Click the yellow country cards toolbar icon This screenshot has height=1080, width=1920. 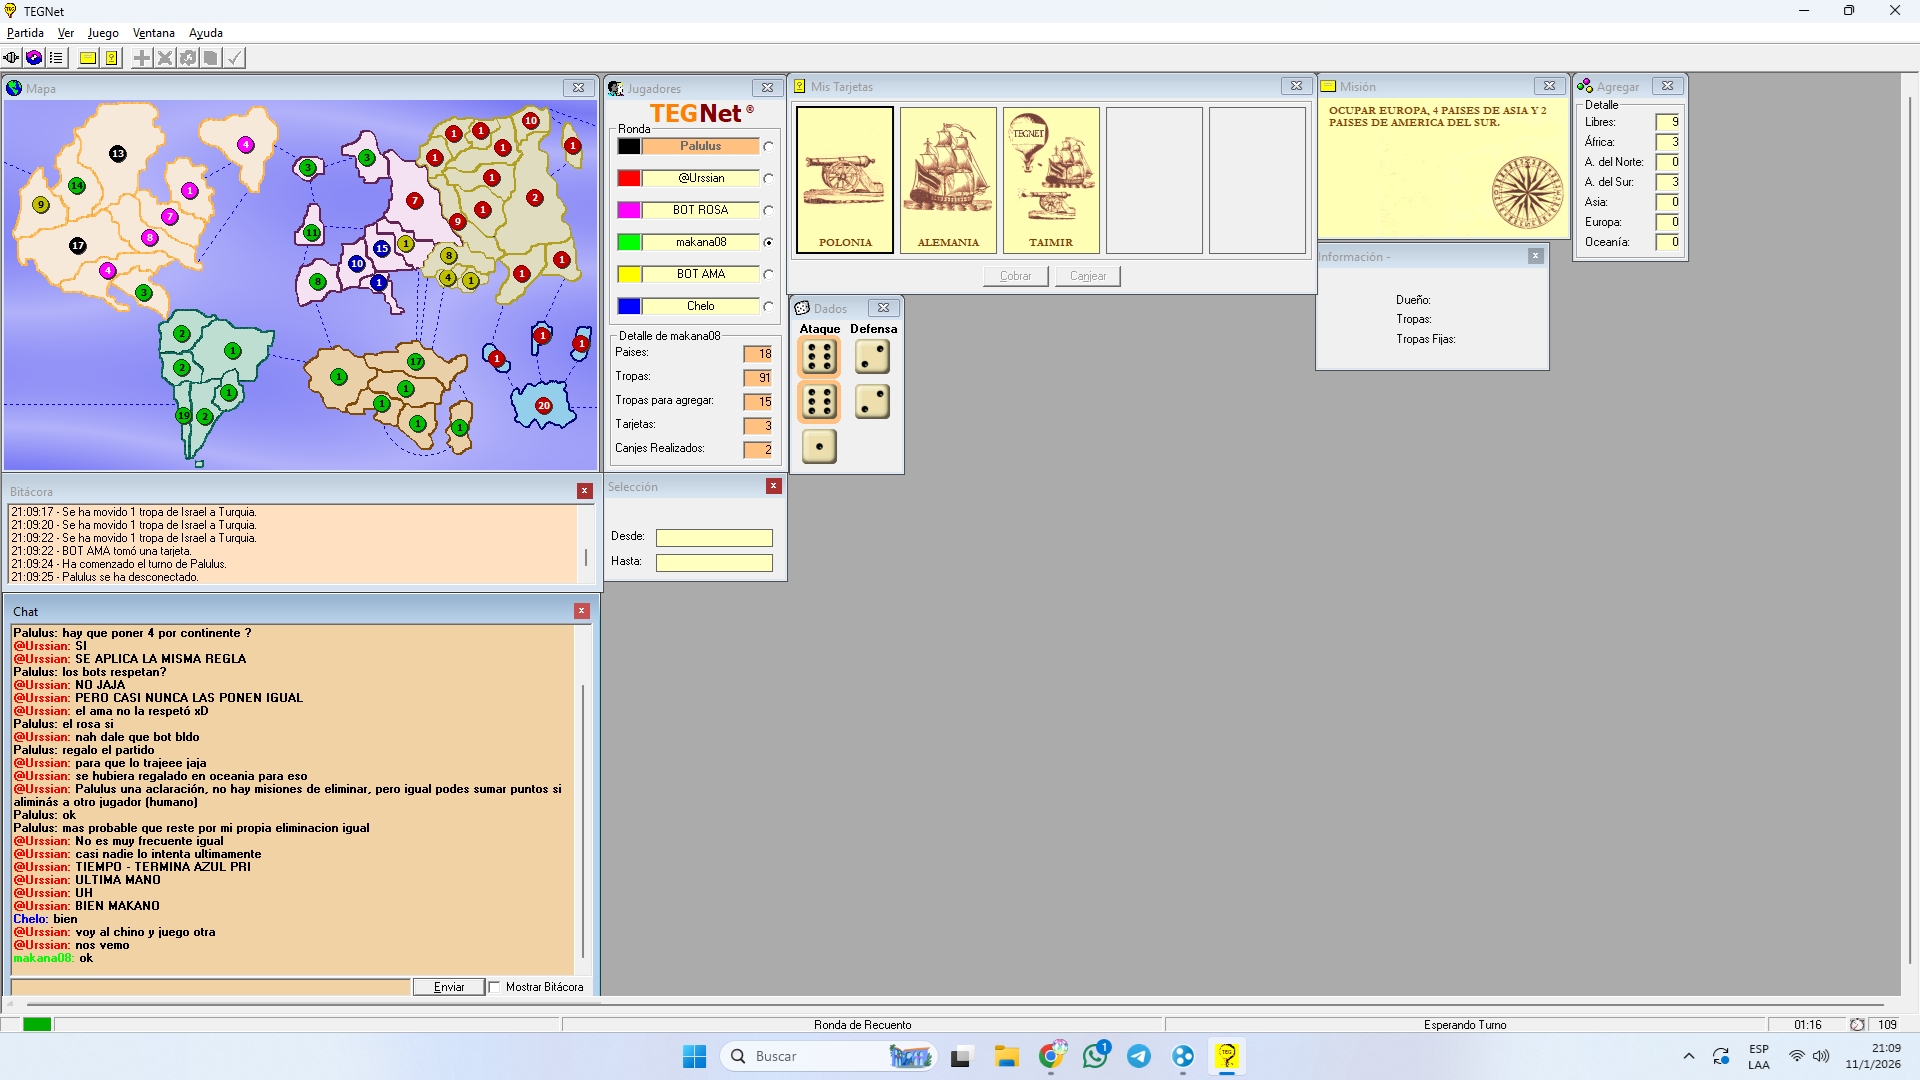[x=111, y=58]
